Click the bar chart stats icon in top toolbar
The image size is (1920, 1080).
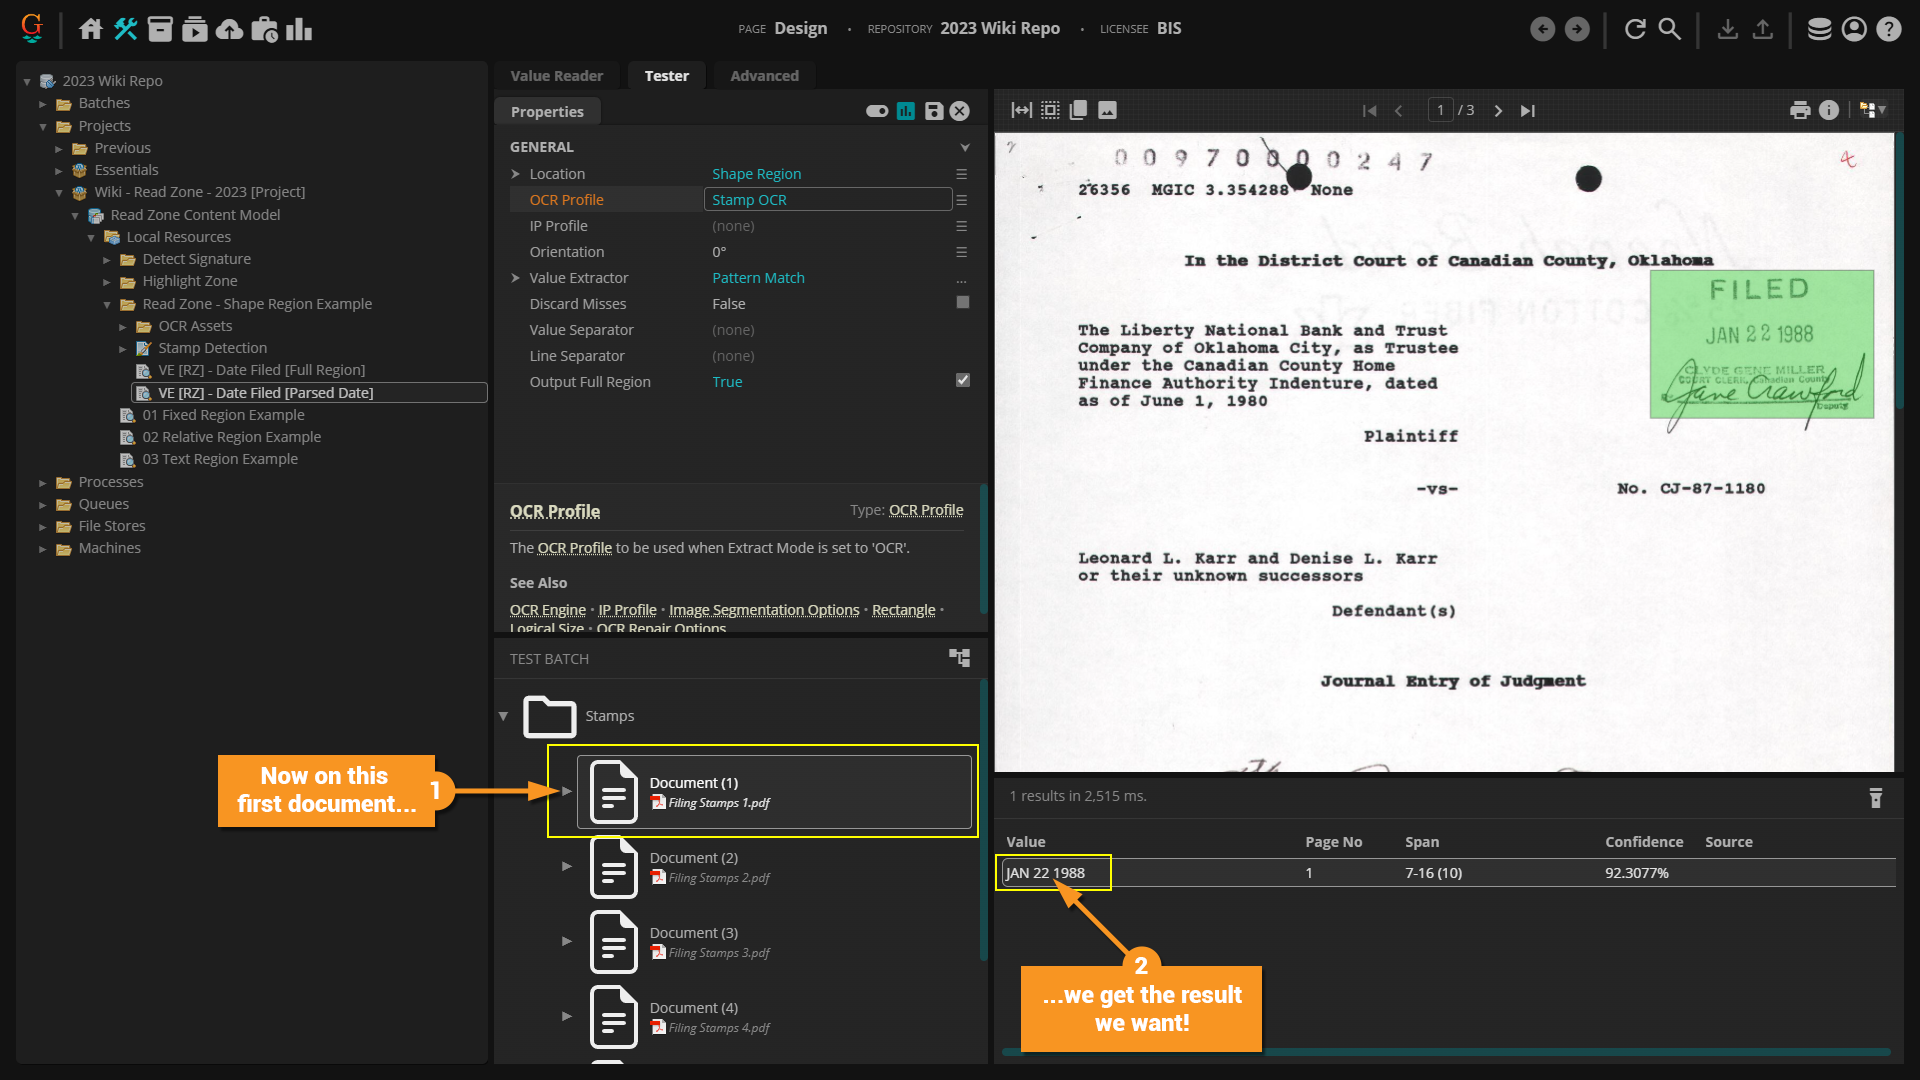pyautogui.click(x=298, y=29)
